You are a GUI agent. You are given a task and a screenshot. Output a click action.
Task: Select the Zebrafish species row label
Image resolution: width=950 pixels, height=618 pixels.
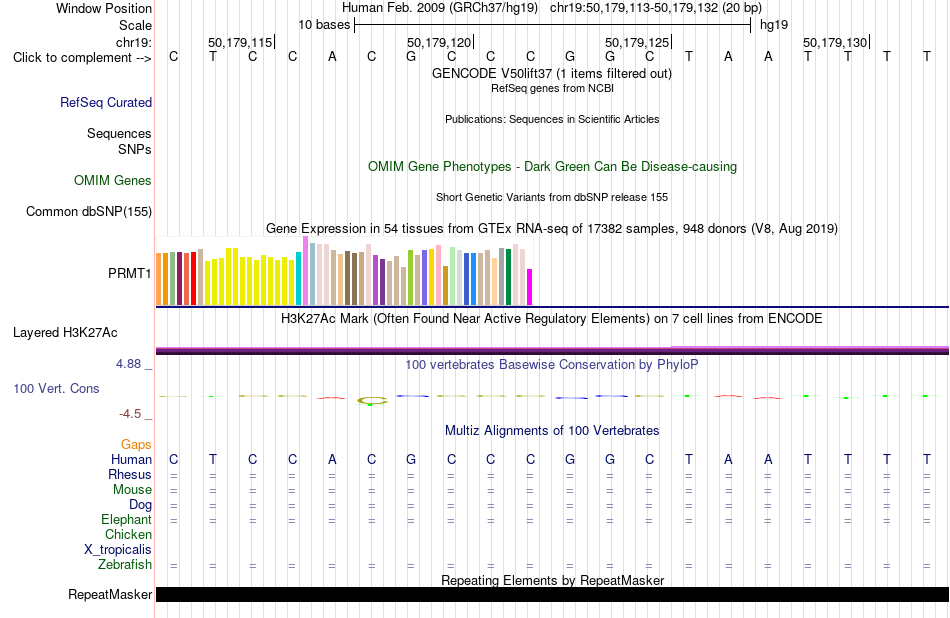(125, 564)
